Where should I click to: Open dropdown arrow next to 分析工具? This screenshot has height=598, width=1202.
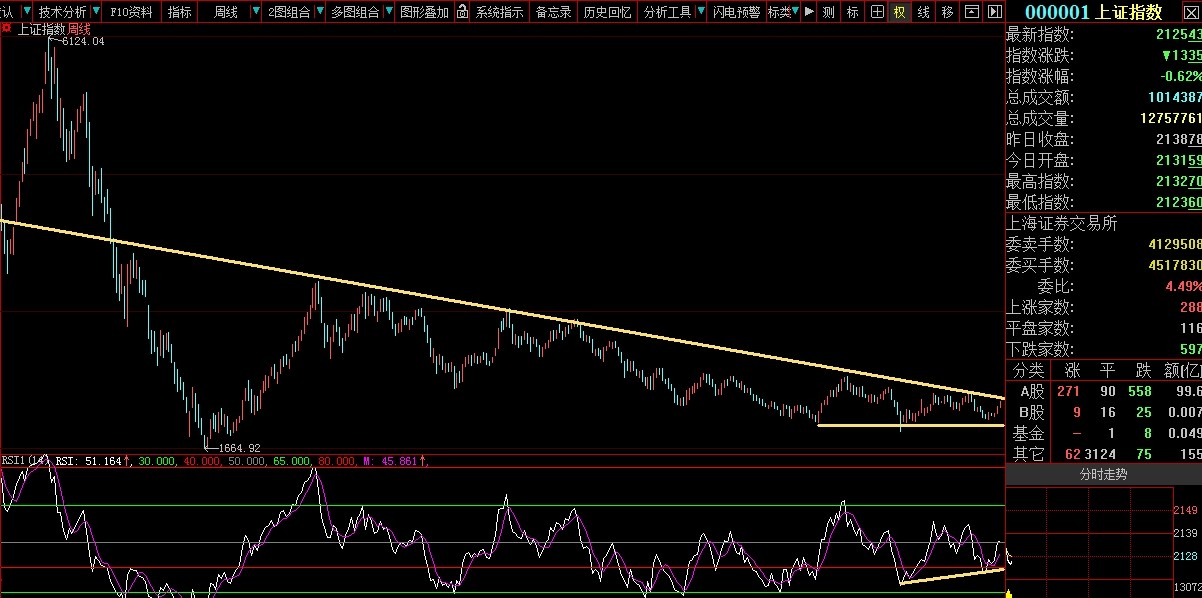tap(700, 12)
